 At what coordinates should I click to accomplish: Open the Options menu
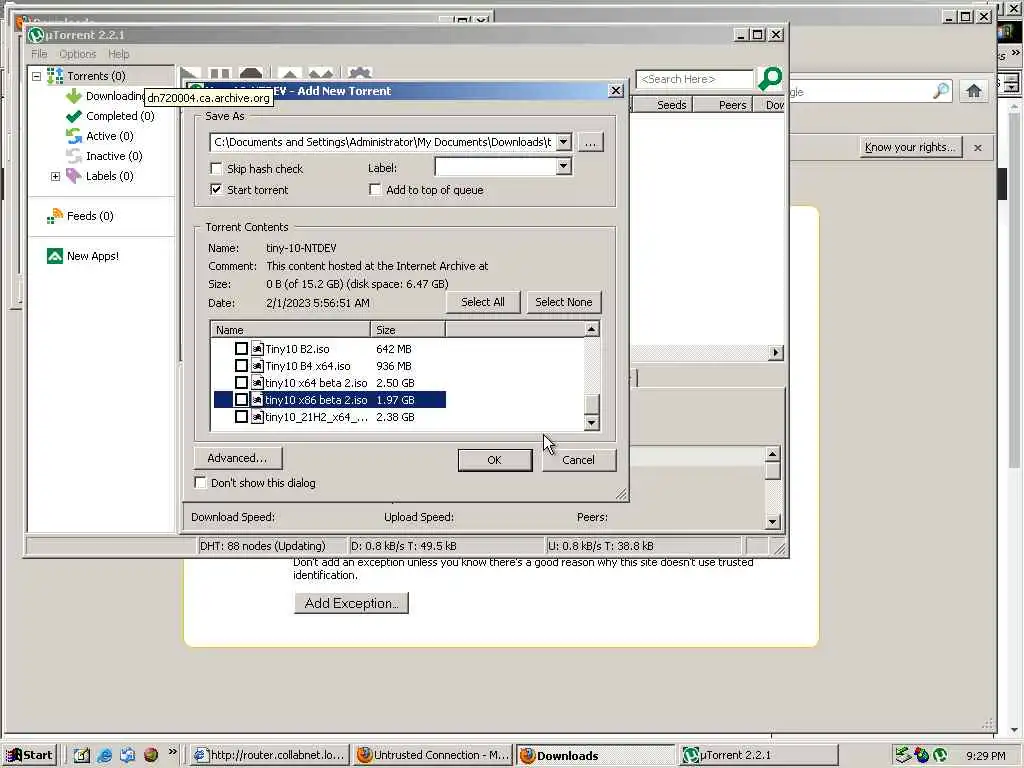click(78, 54)
